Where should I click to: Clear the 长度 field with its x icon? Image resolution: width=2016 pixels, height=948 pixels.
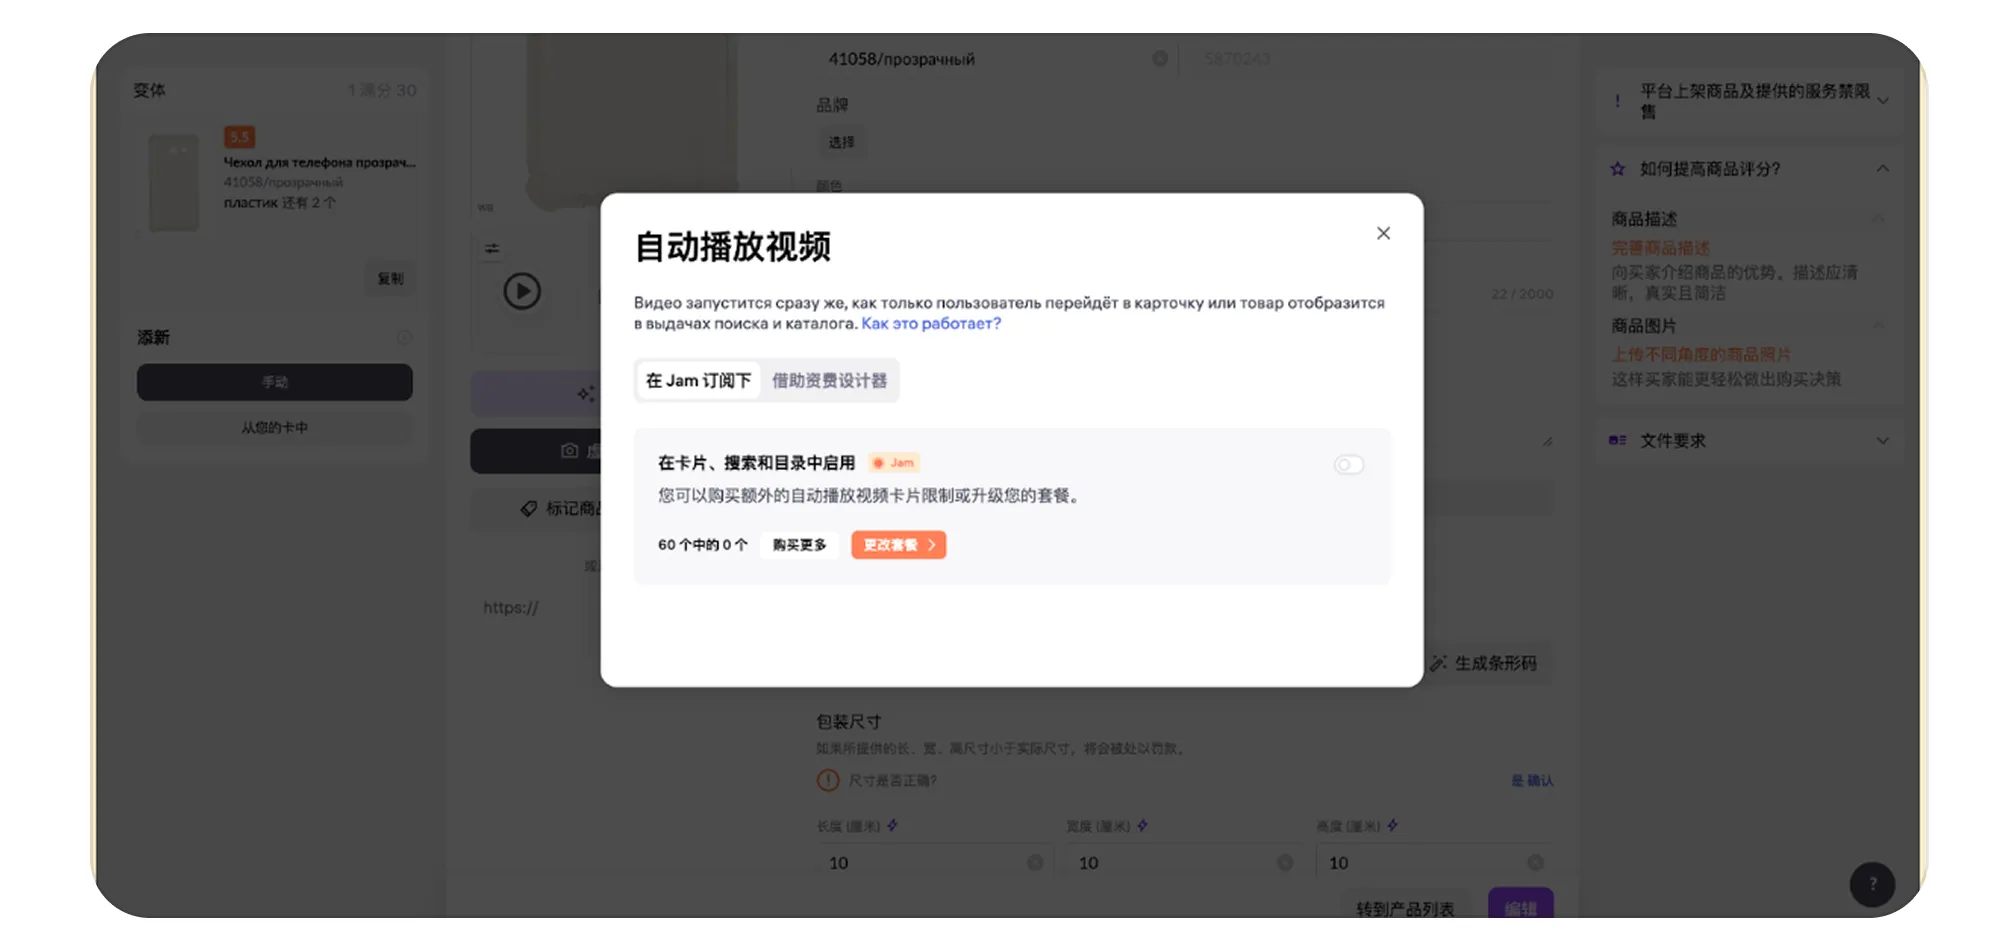point(1035,863)
